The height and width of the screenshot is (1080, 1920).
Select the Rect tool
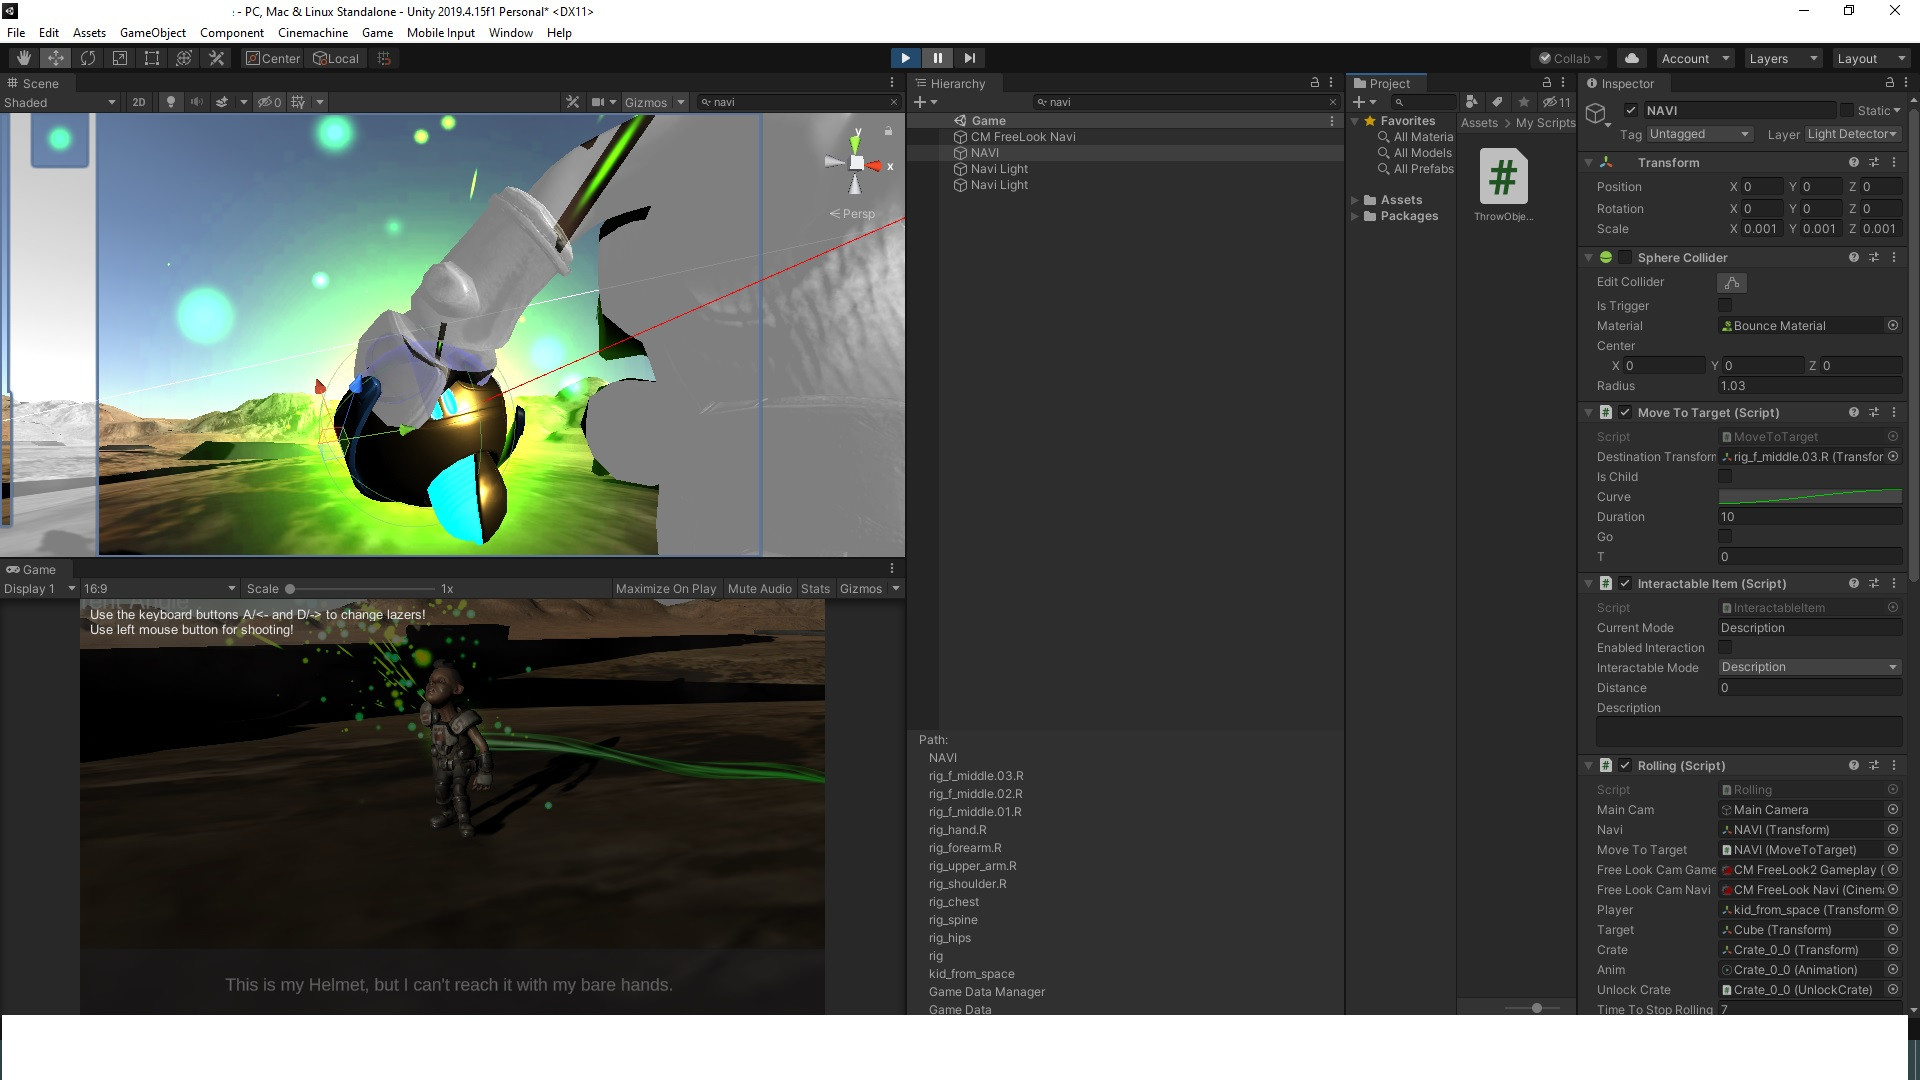pos(152,58)
